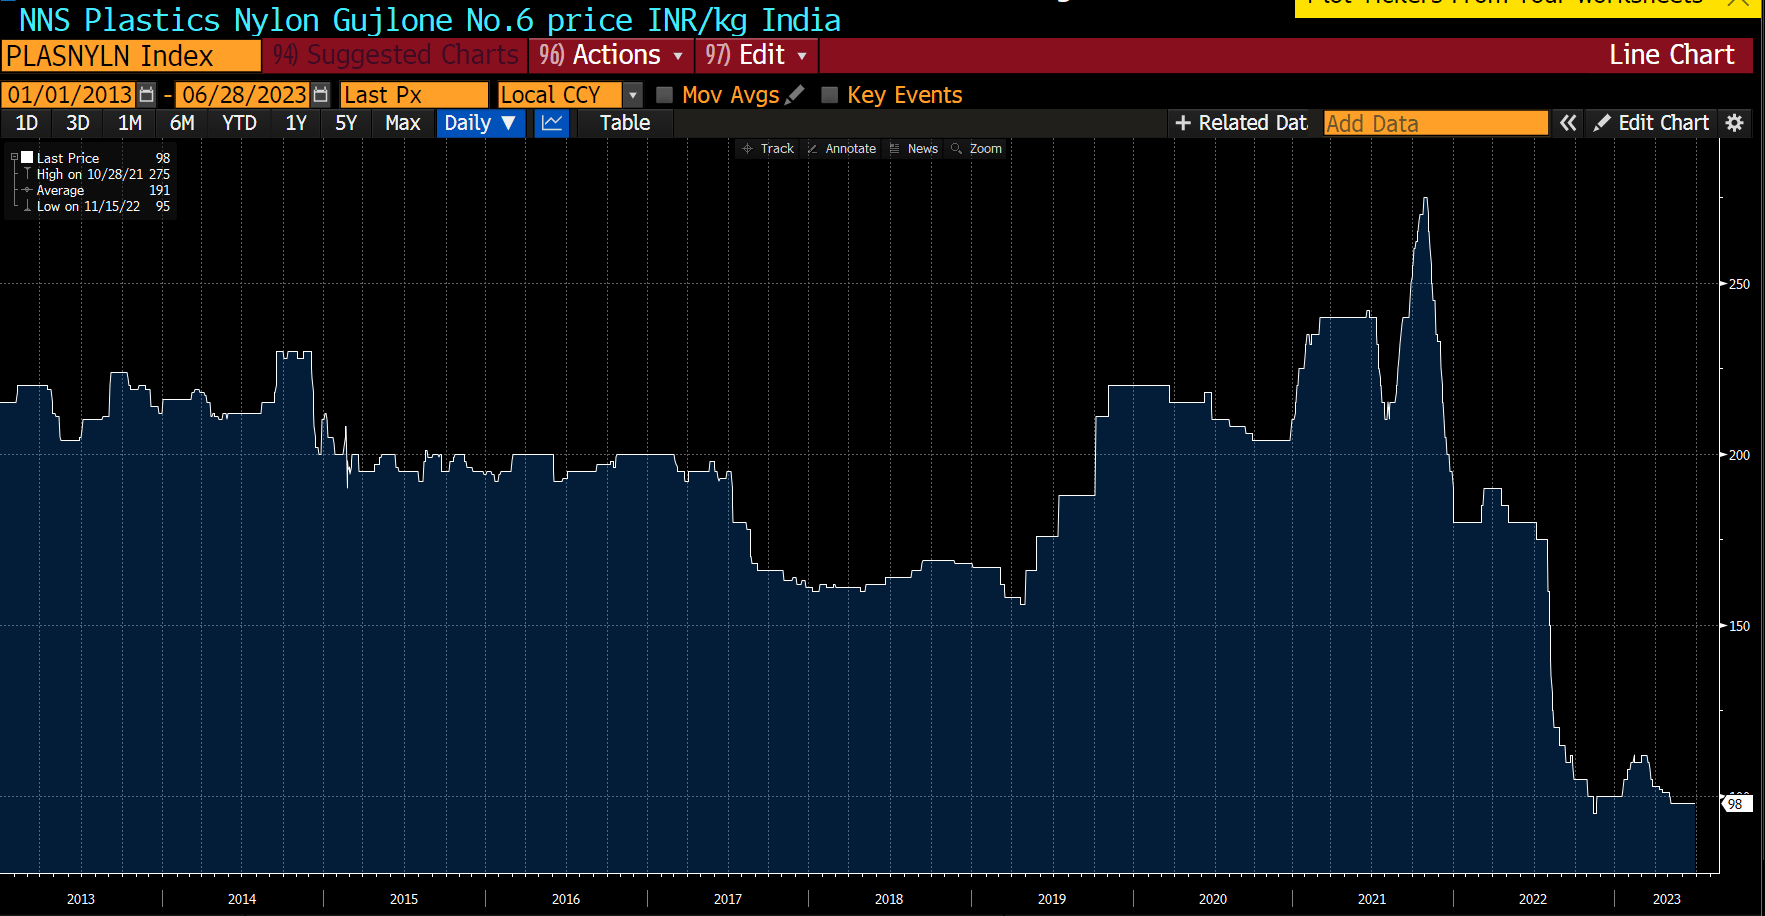Select the Annotate pencil icon
1765x916 pixels.
click(x=812, y=148)
